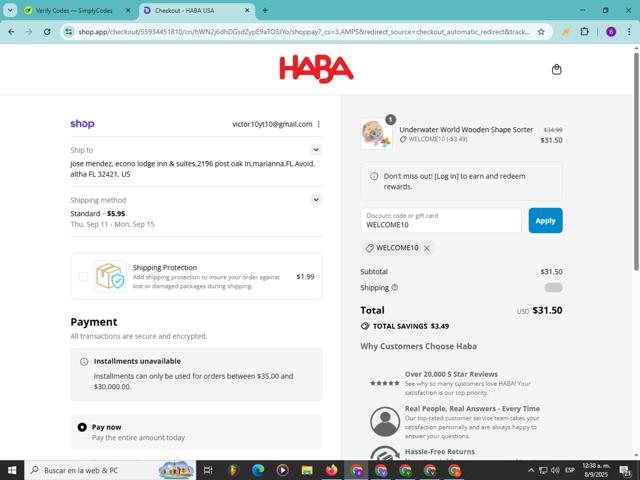Remove the WELCOME10 discount tag
Image resolution: width=640 pixels, height=480 pixels.
tap(427, 248)
